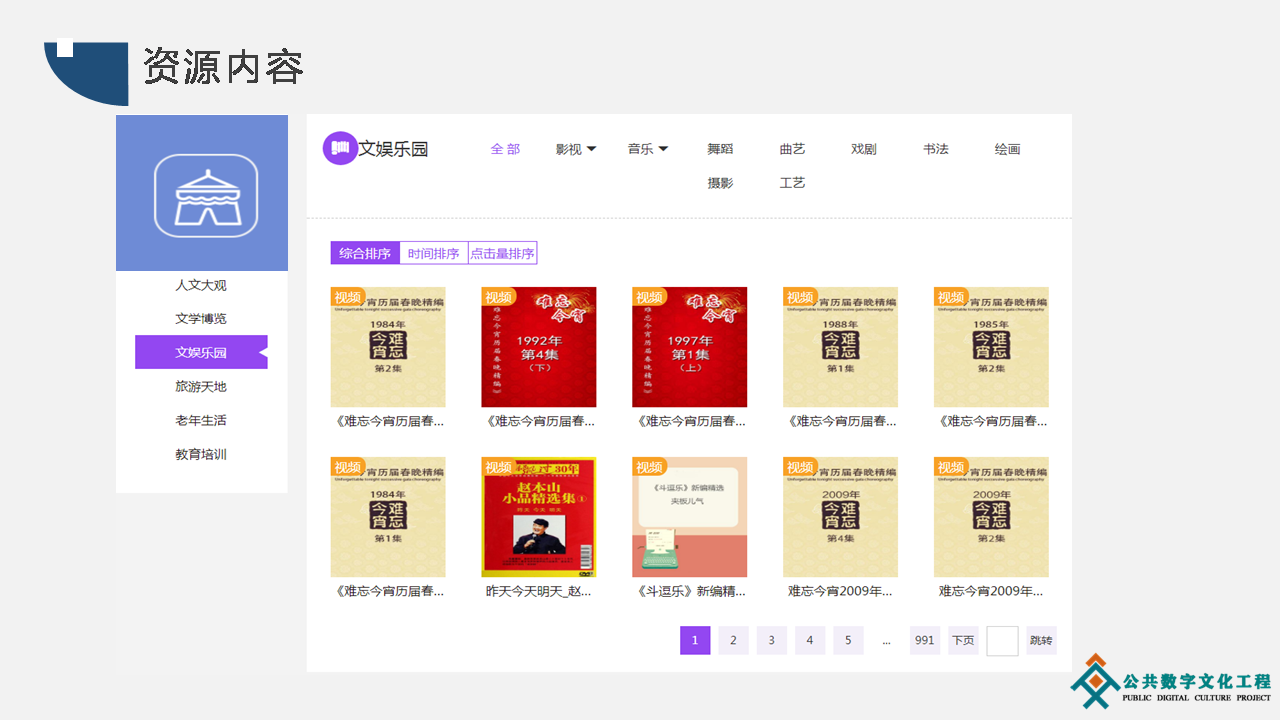This screenshot has height=720, width=1280.
Task: Open the 1997年 第1集 red thumbnail
Action: (690, 347)
